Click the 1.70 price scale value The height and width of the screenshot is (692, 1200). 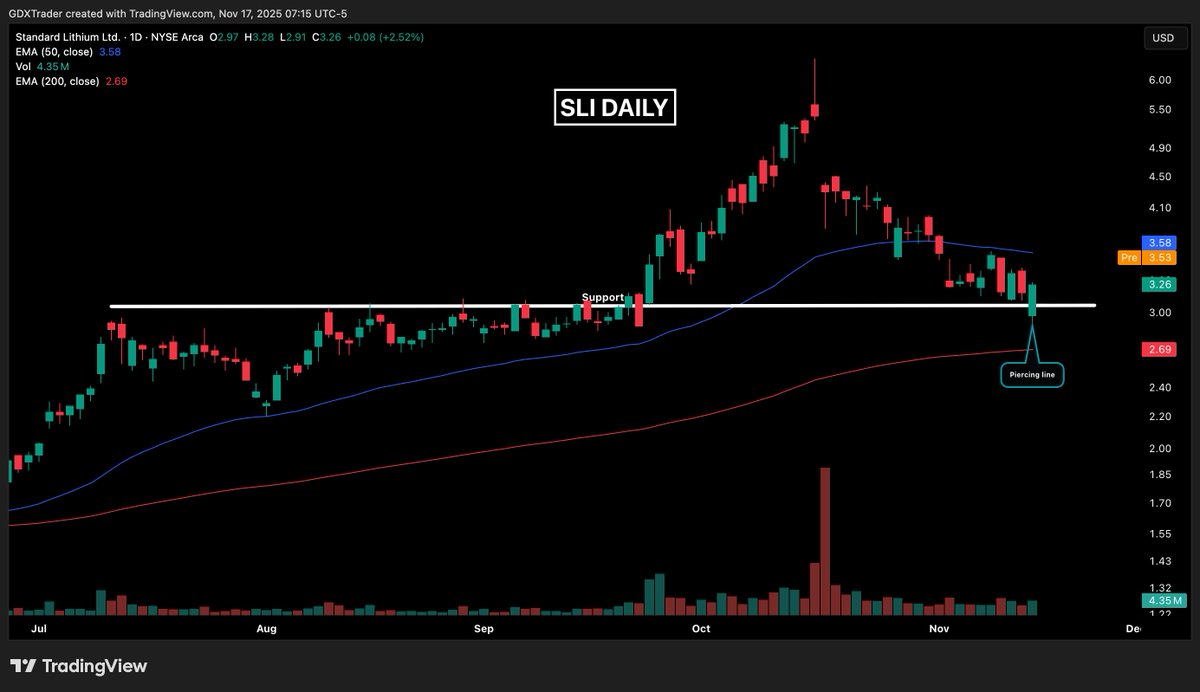pyautogui.click(x=1159, y=503)
